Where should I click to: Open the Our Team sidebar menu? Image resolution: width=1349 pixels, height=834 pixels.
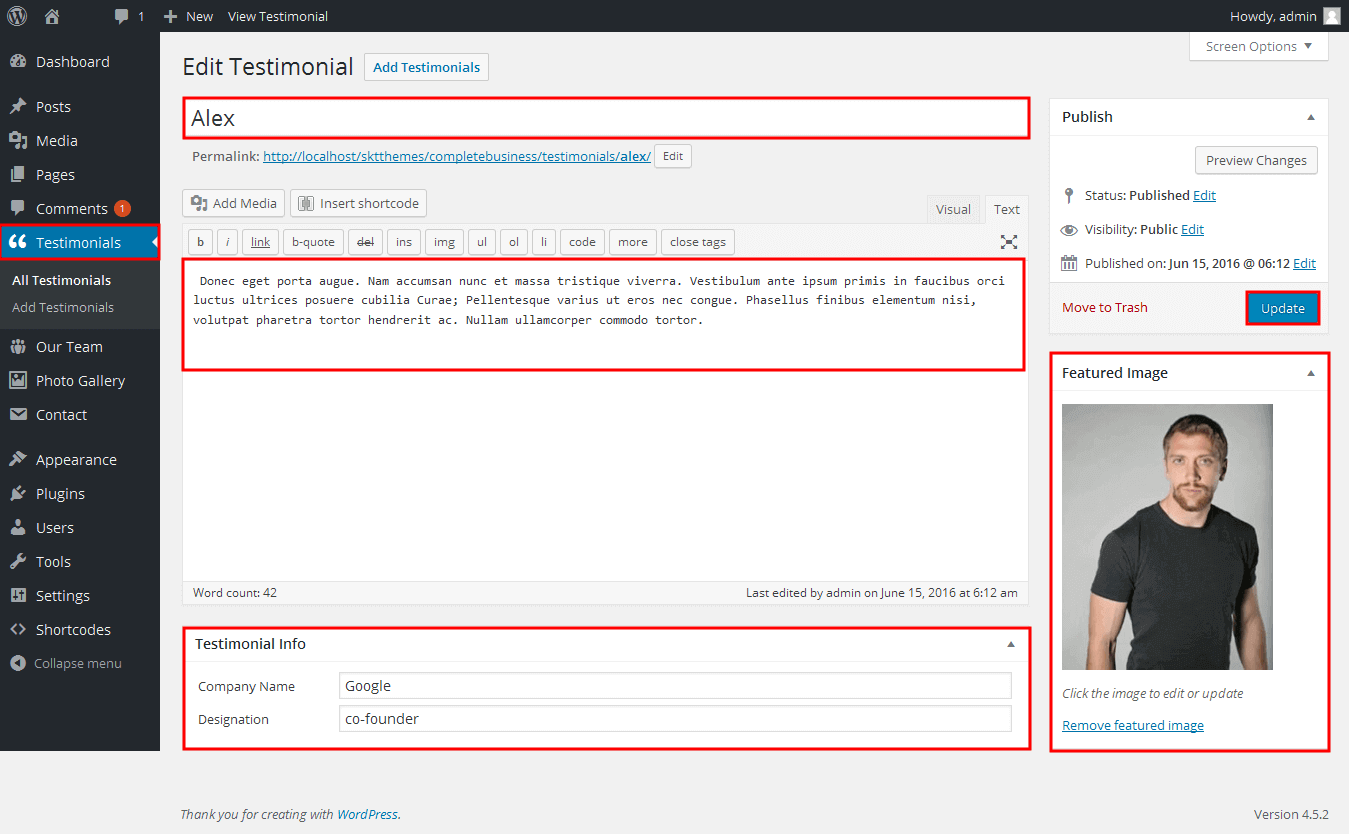coord(80,347)
